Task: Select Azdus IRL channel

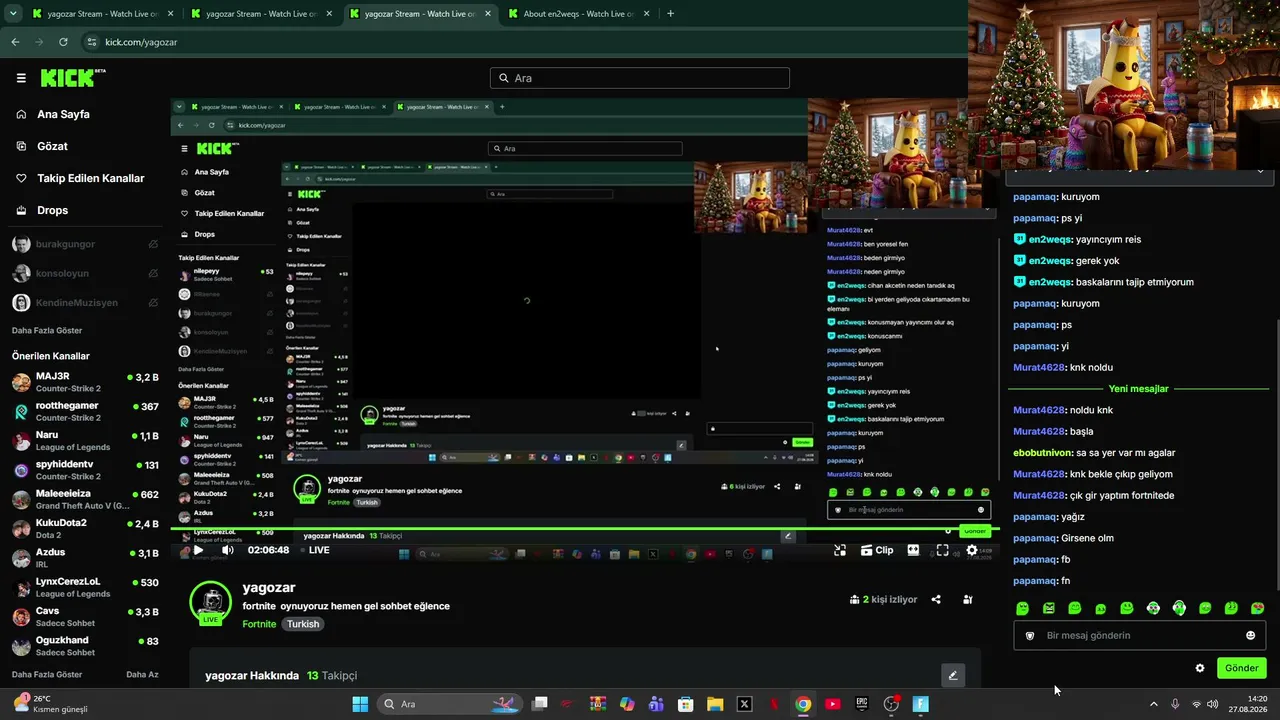Action: pyautogui.click(x=85, y=558)
